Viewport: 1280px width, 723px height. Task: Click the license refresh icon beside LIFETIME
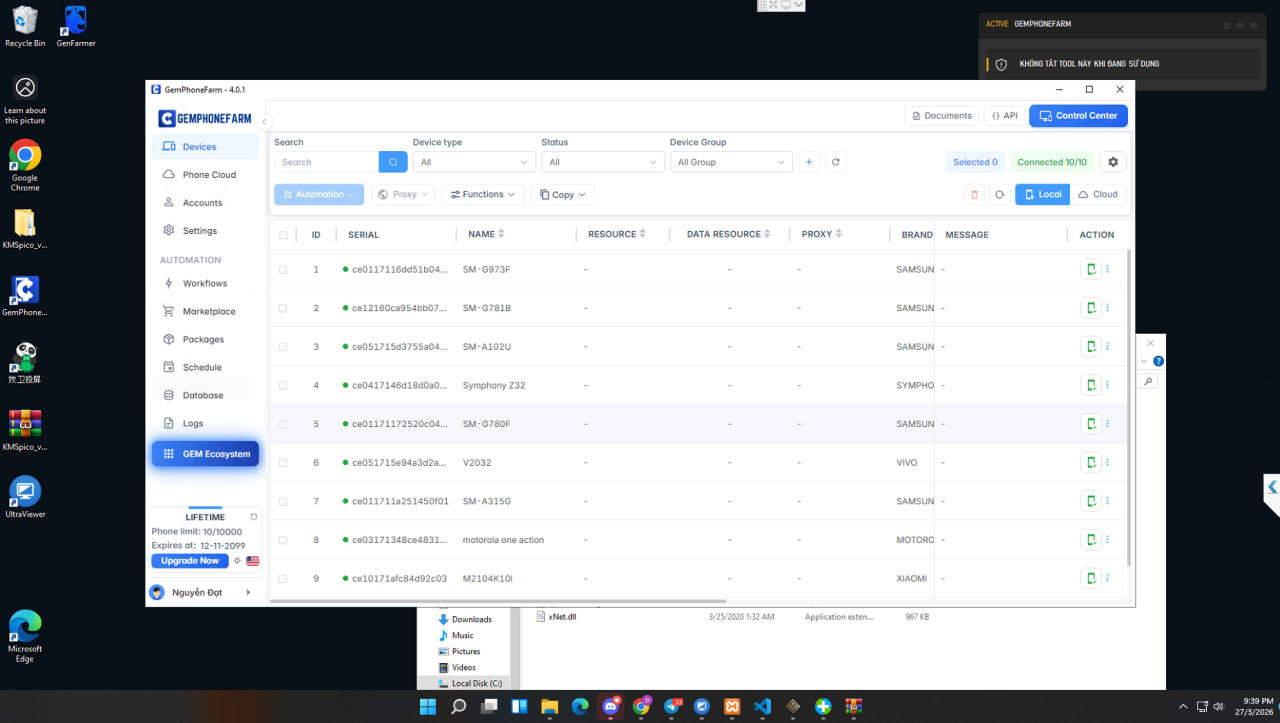pos(254,517)
